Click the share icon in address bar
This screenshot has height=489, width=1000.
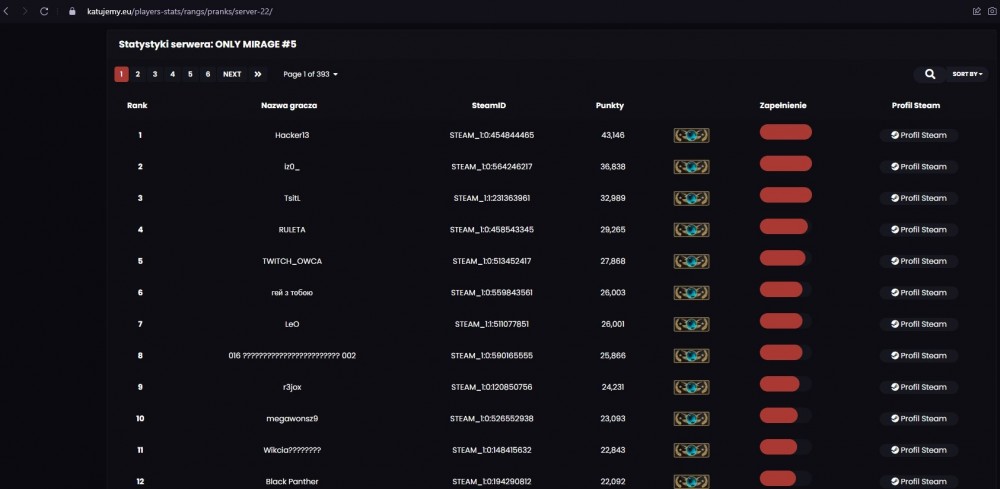pyautogui.click(x=976, y=11)
